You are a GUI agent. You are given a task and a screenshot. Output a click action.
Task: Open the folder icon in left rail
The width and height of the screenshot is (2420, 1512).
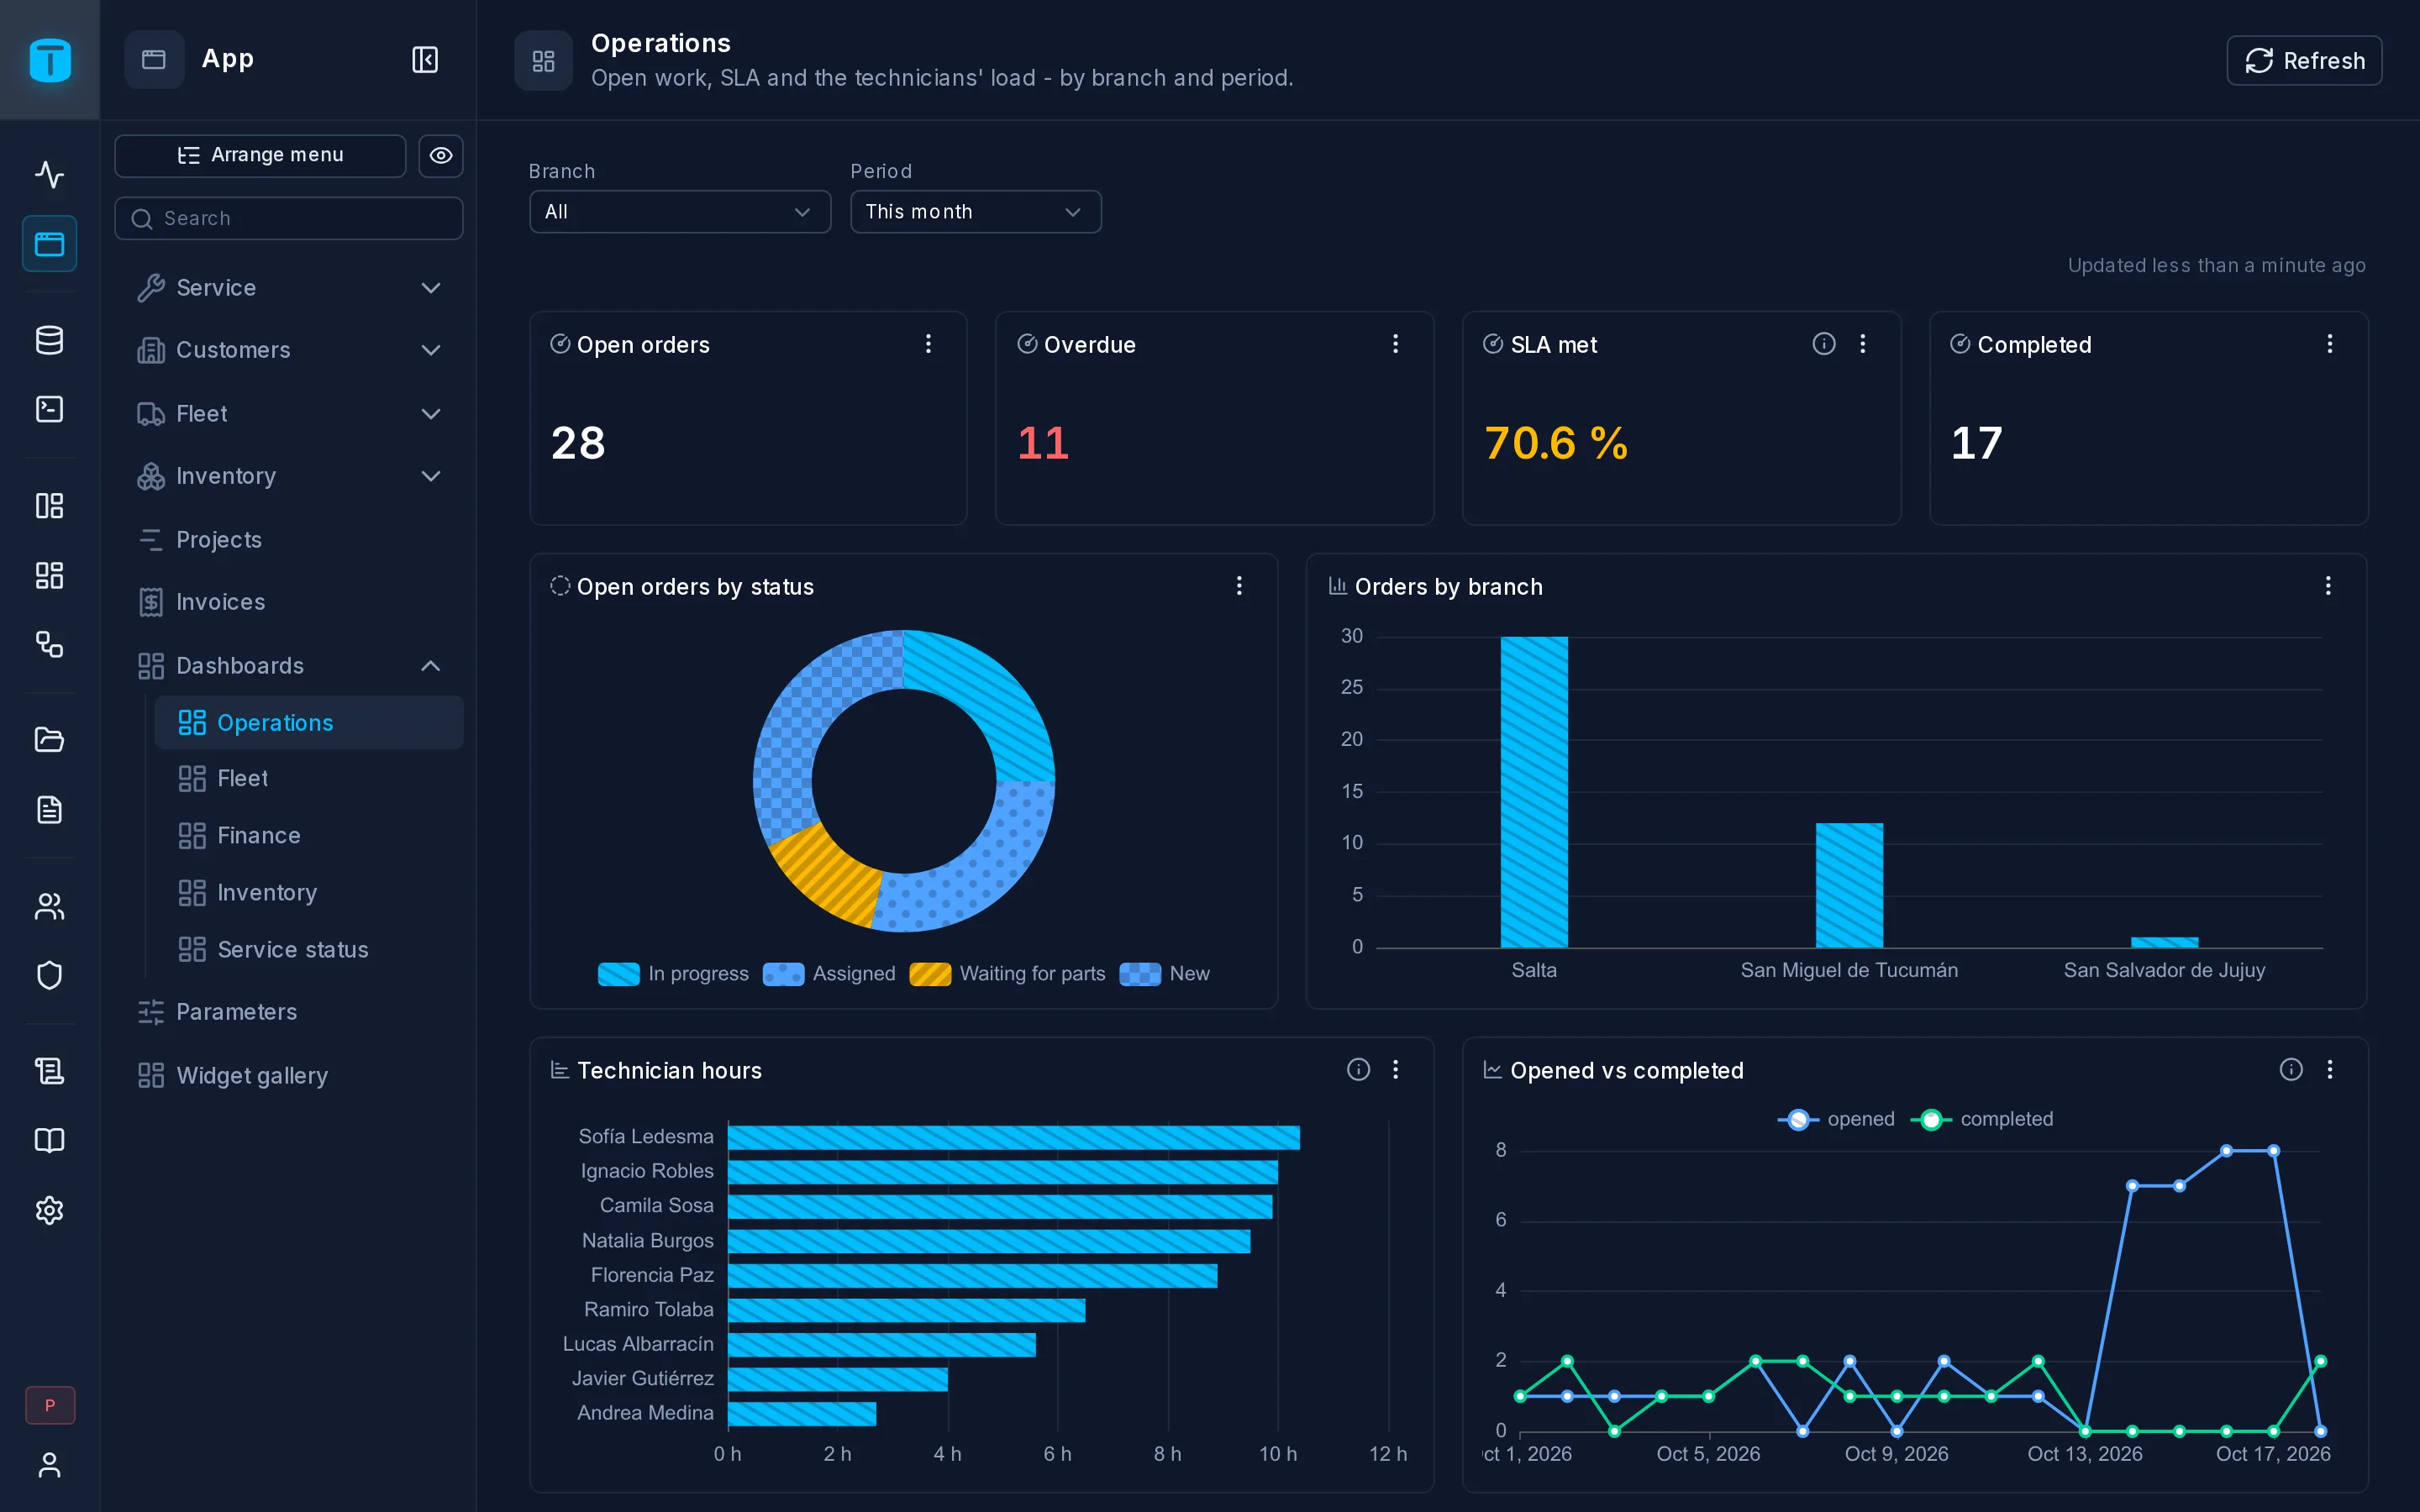(49, 739)
